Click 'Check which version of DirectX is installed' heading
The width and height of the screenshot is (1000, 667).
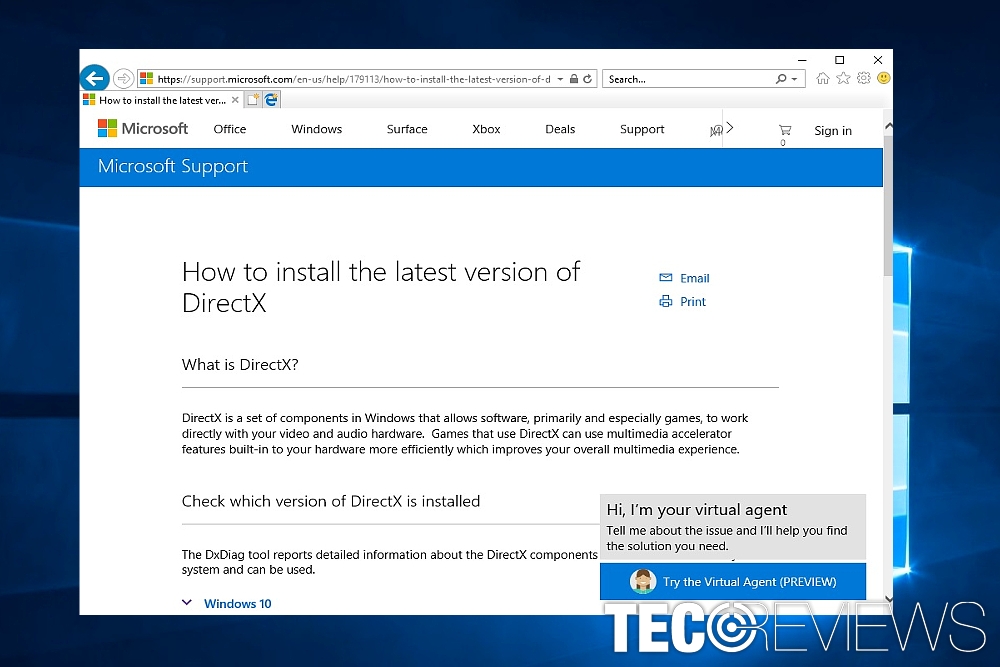(330, 501)
